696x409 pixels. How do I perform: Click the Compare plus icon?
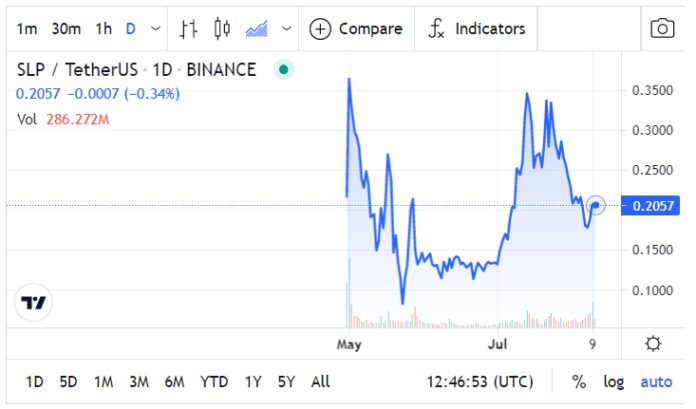point(320,29)
